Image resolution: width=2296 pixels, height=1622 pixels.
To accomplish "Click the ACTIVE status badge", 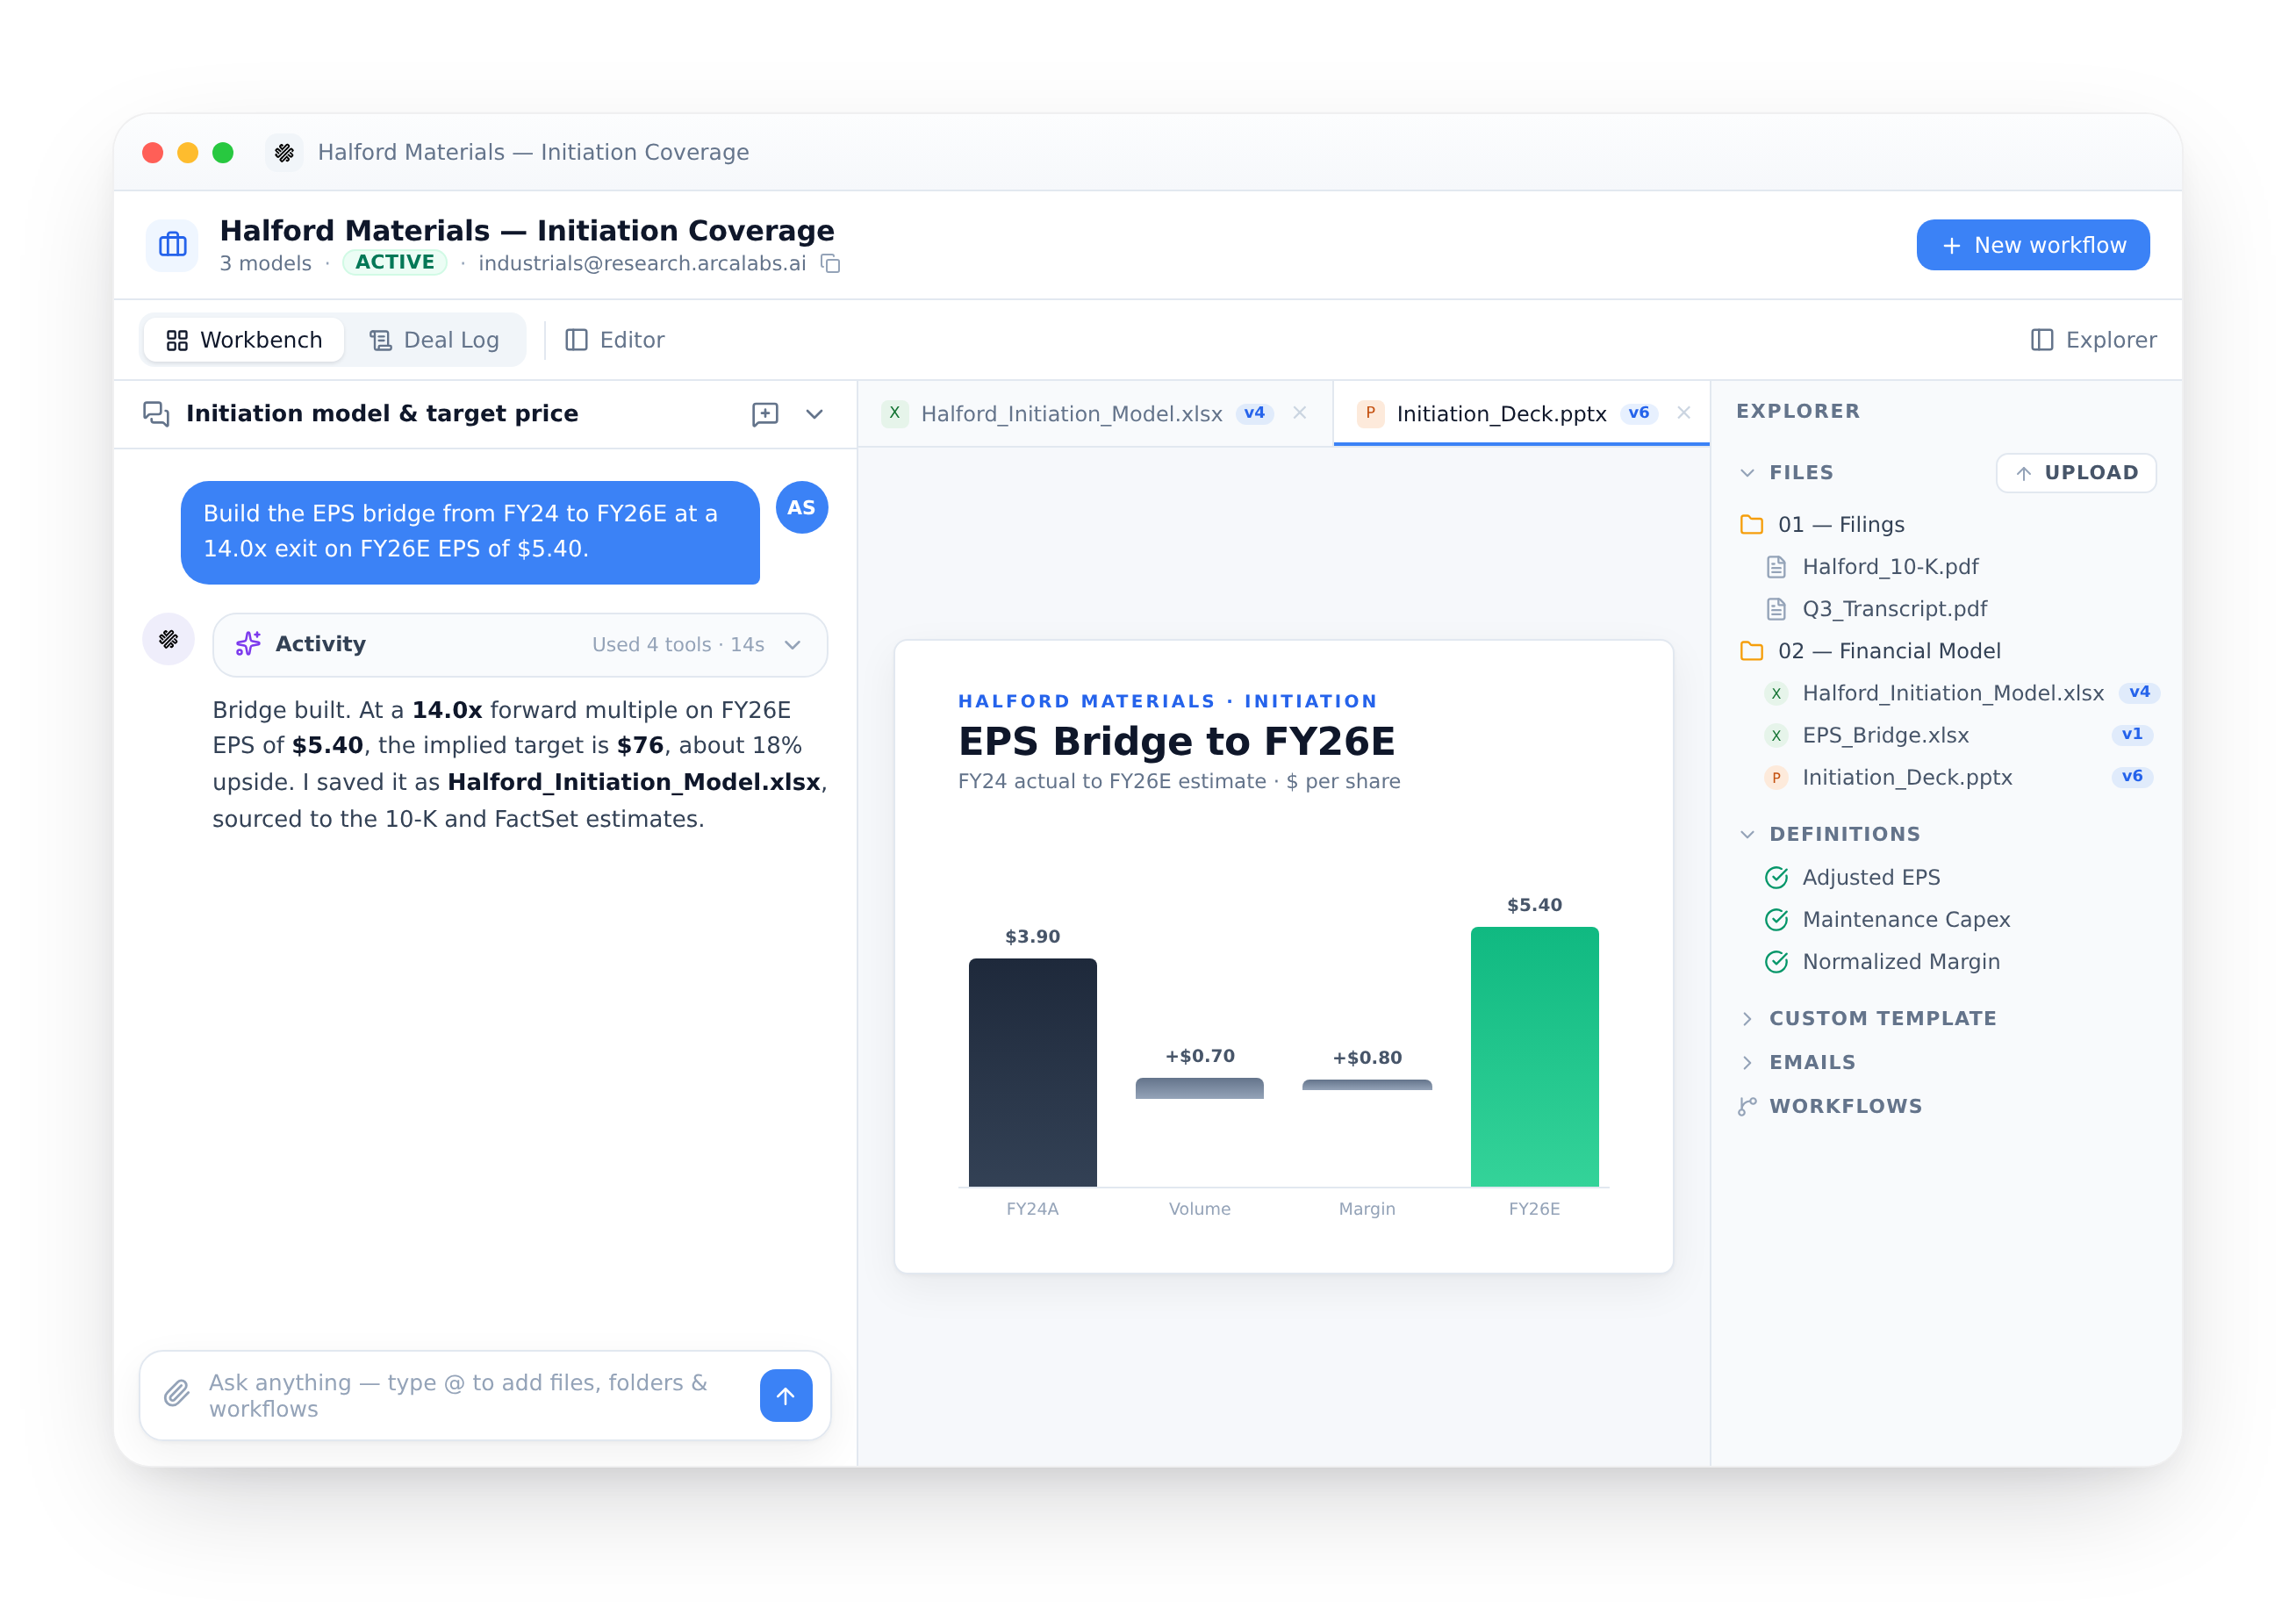I will click(395, 262).
